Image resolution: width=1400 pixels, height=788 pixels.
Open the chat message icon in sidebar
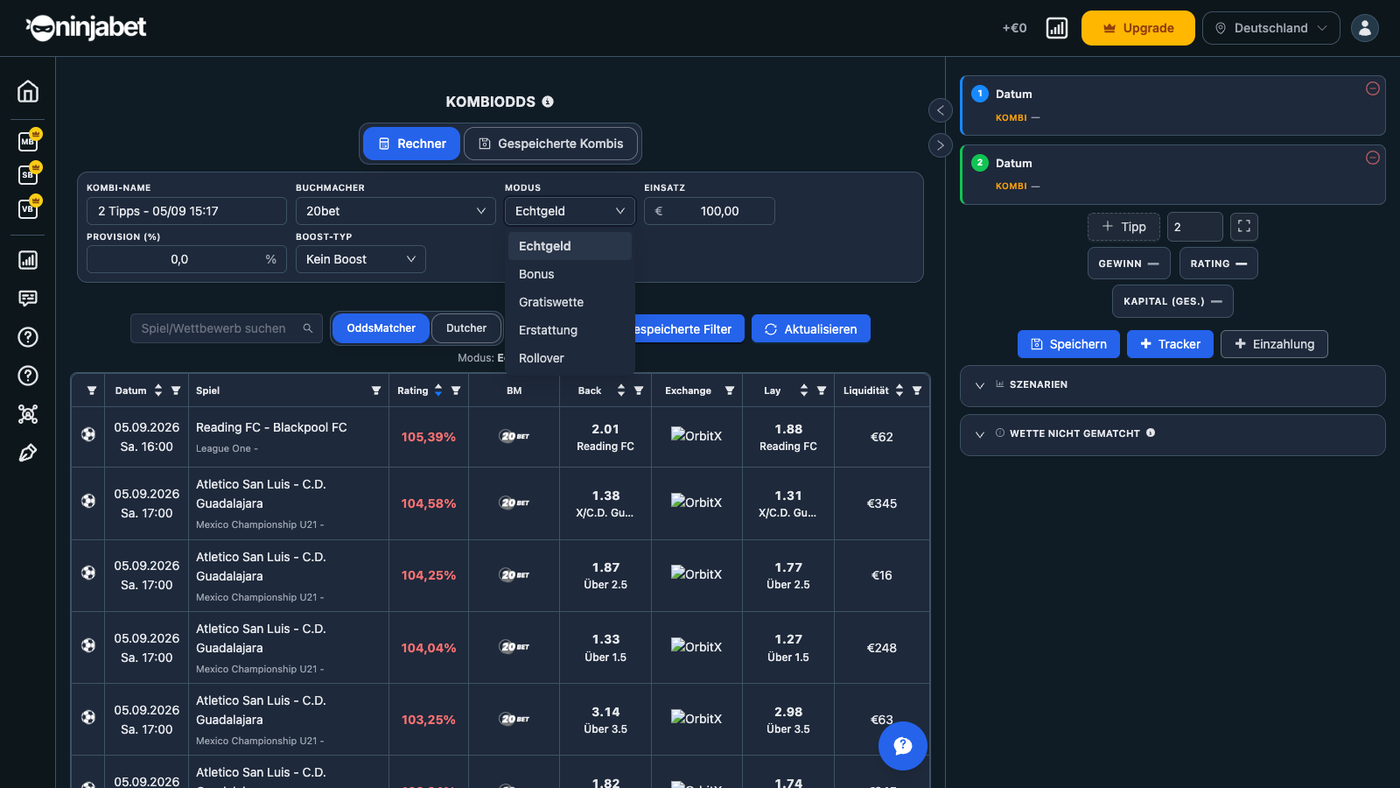(28, 298)
